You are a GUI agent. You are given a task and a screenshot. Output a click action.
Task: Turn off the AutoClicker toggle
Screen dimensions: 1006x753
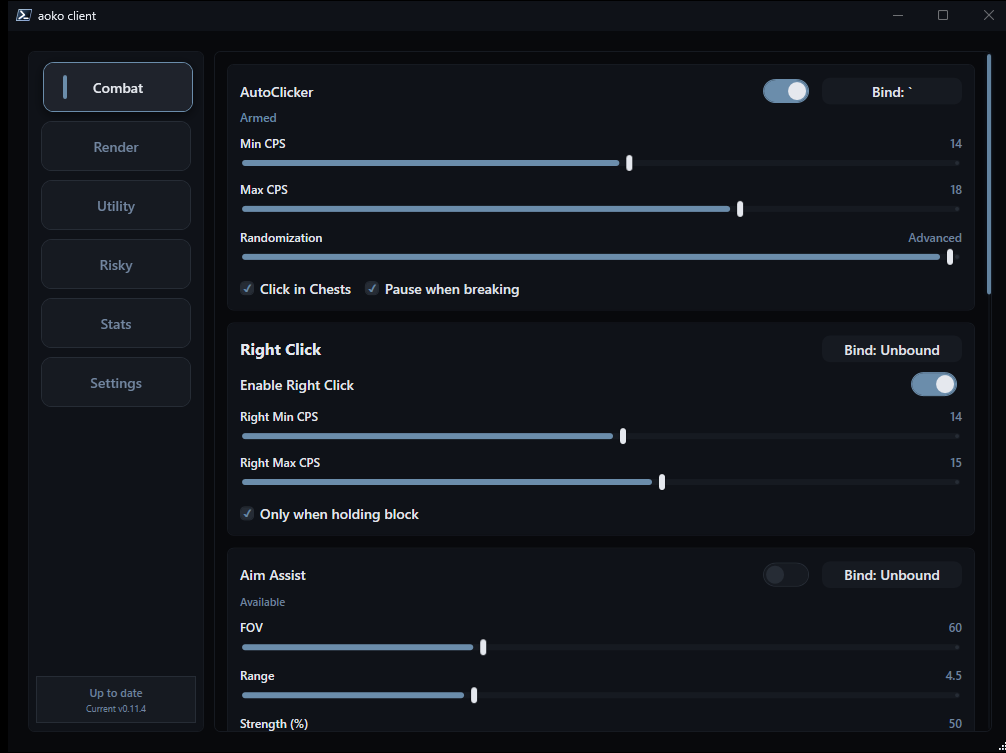coord(785,91)
